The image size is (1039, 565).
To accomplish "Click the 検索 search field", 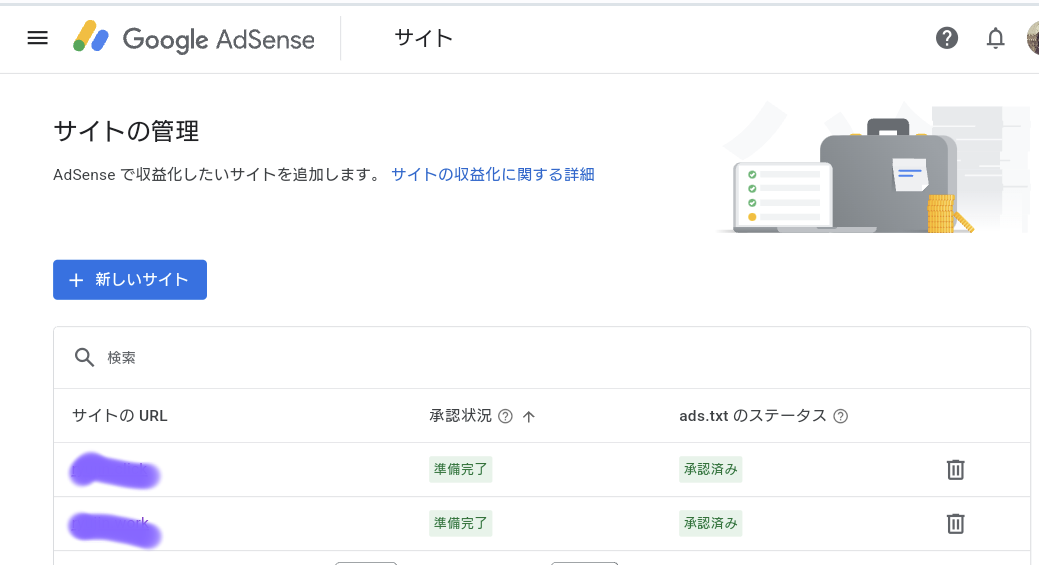I will click(542, 358).
